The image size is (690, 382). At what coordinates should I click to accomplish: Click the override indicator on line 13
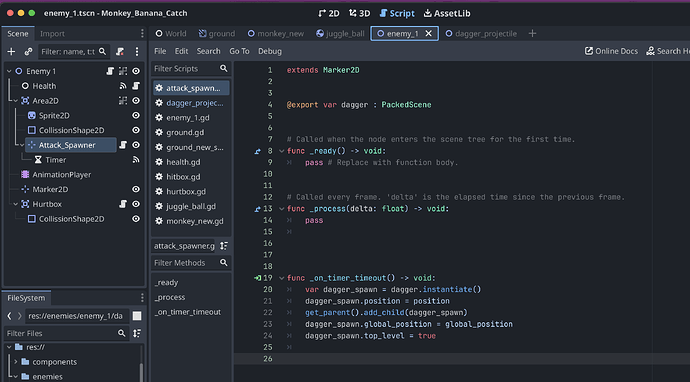click(x=257, y=209)
